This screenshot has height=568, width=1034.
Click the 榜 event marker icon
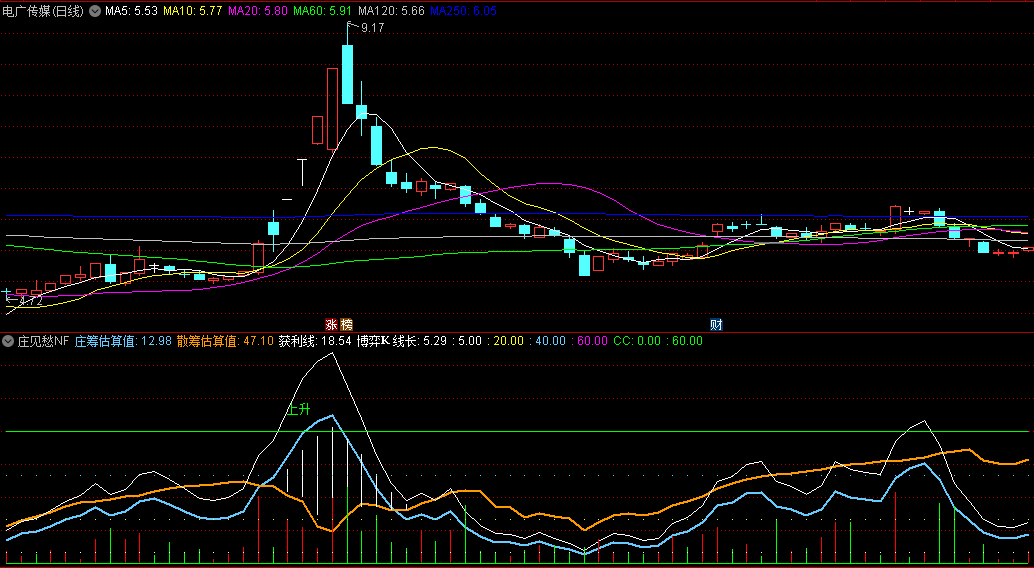(346, 324)
